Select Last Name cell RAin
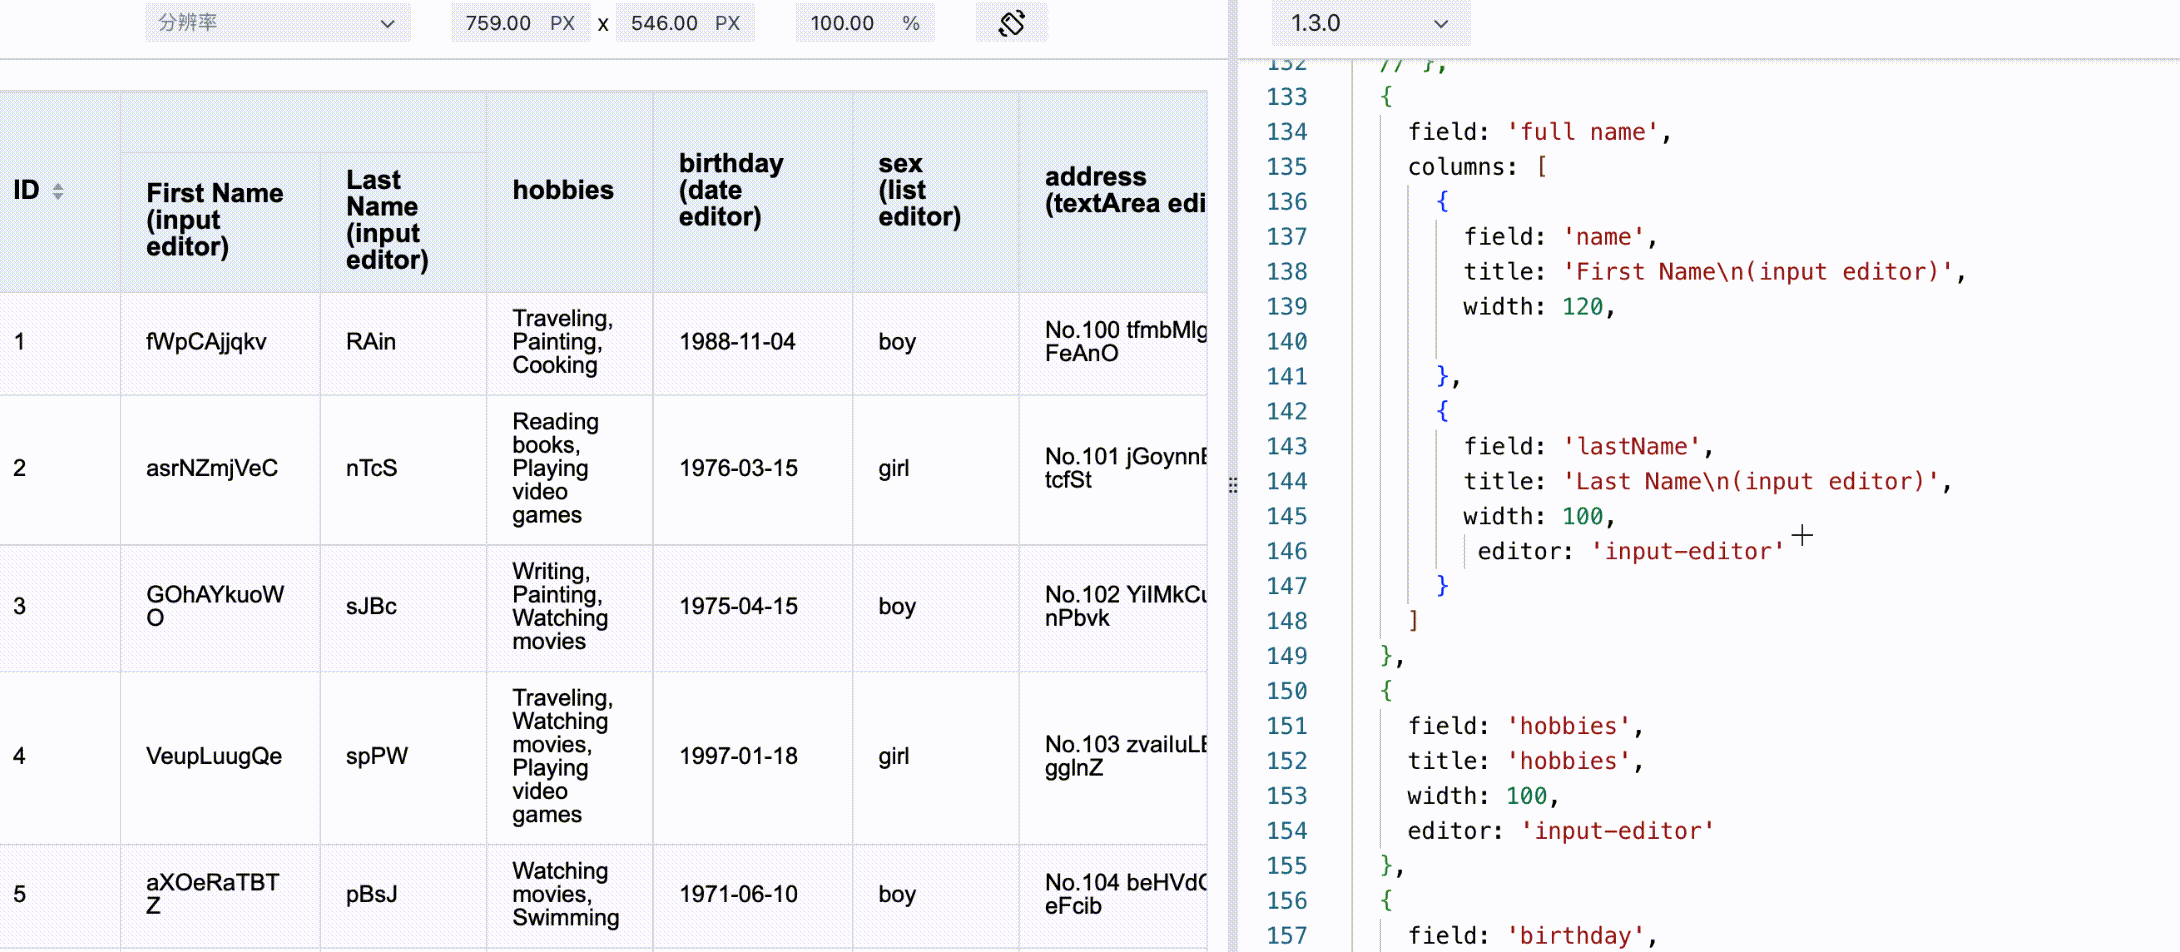The image size is (2180, 952). pos(370,341)
